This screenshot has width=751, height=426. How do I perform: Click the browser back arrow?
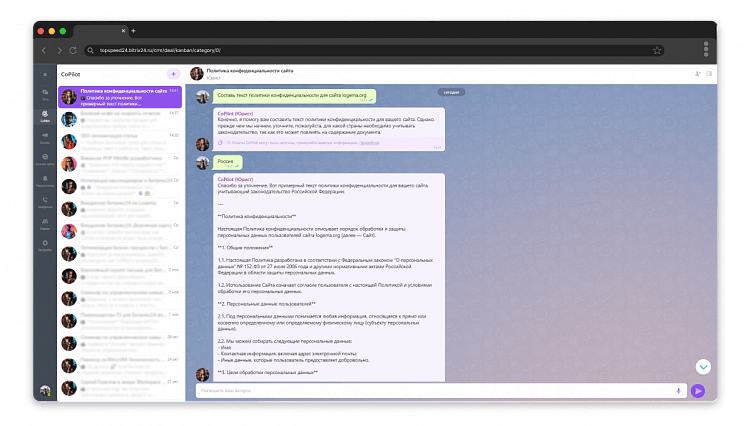[x=44, y=50]
